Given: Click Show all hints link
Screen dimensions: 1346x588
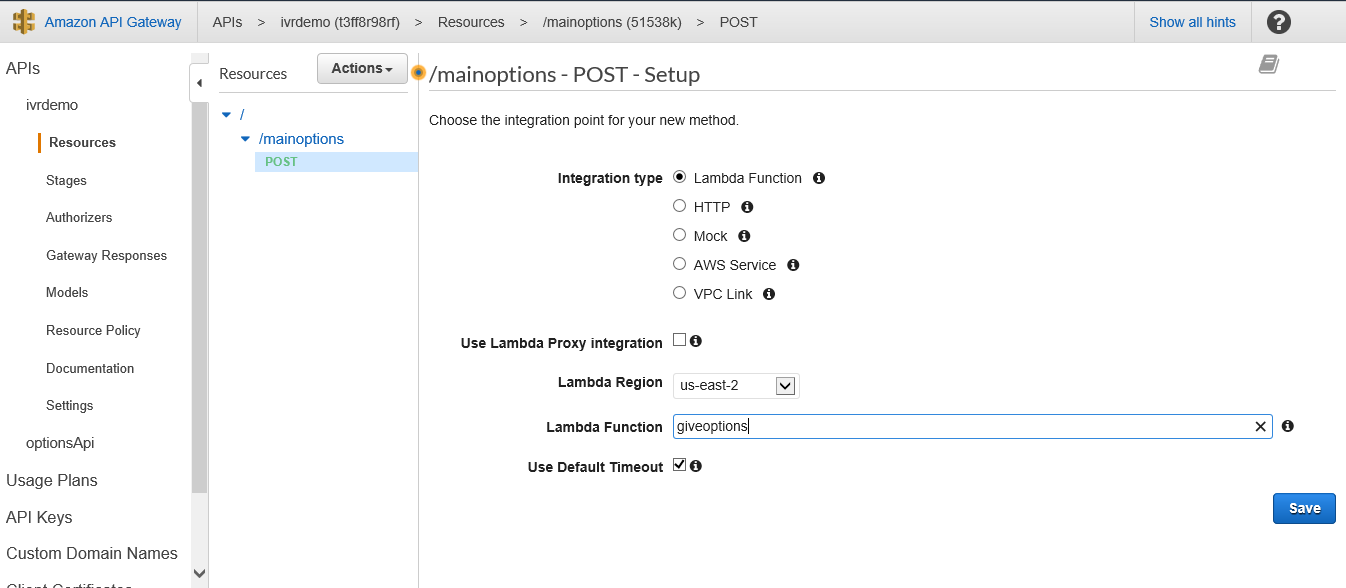Looking at the screenshot, I should pyautogui.click(x=1192, y=22).
